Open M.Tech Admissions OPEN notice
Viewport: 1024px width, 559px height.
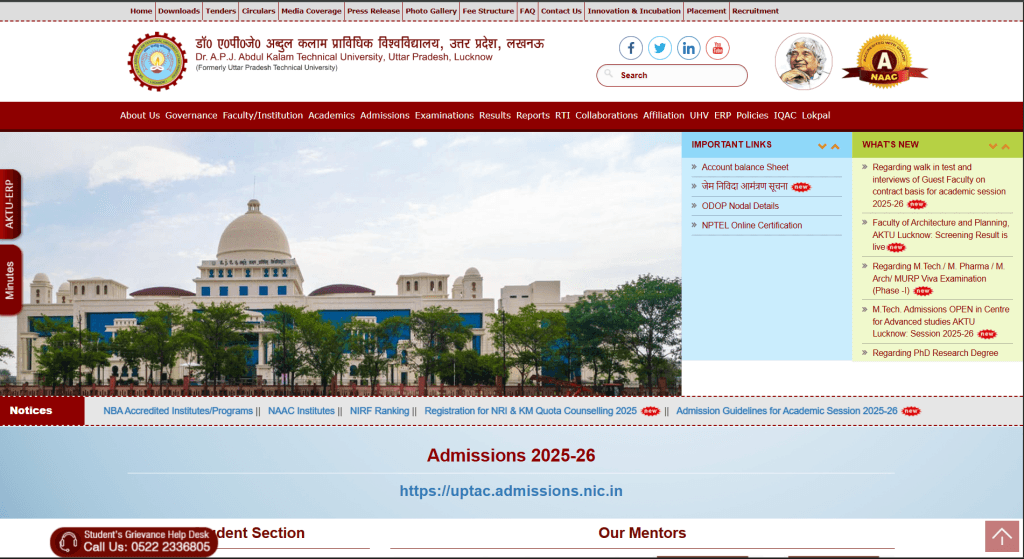point(940,321)
